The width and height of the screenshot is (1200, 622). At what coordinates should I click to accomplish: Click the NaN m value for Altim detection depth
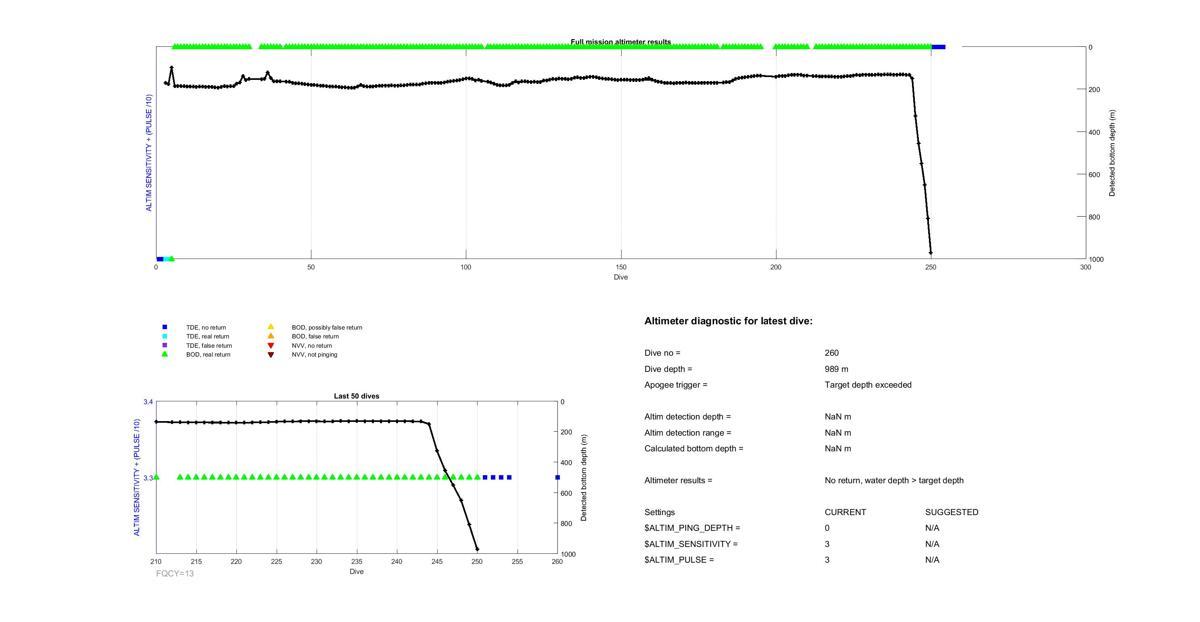[838, 417]
